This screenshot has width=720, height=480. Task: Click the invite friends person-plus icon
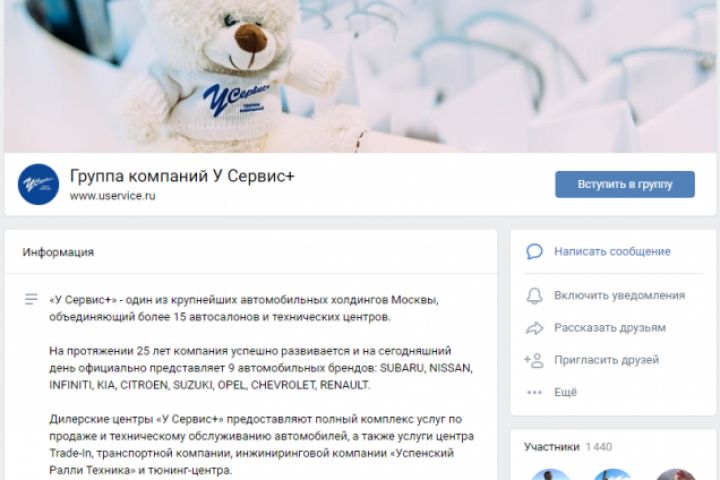(x=534, y=361)
